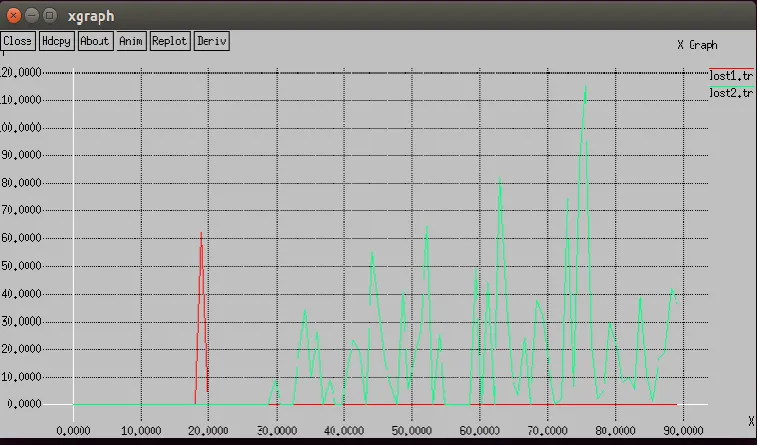Click the xgraph window title

click(91, 16)
